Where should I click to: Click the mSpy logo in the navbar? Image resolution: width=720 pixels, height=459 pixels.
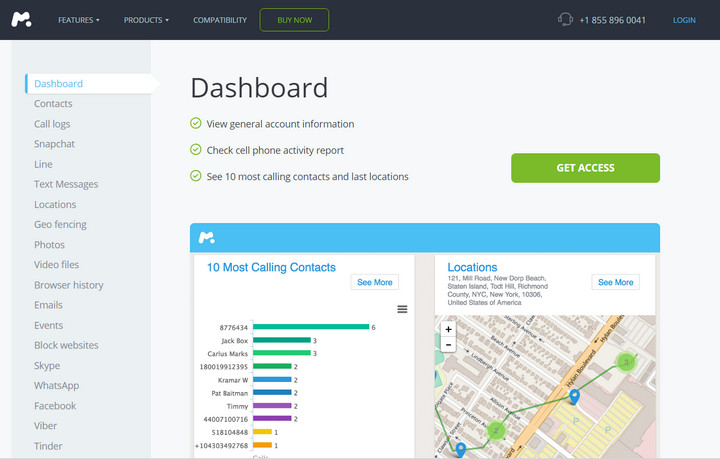pyautogui.click(x=22, y=20)
